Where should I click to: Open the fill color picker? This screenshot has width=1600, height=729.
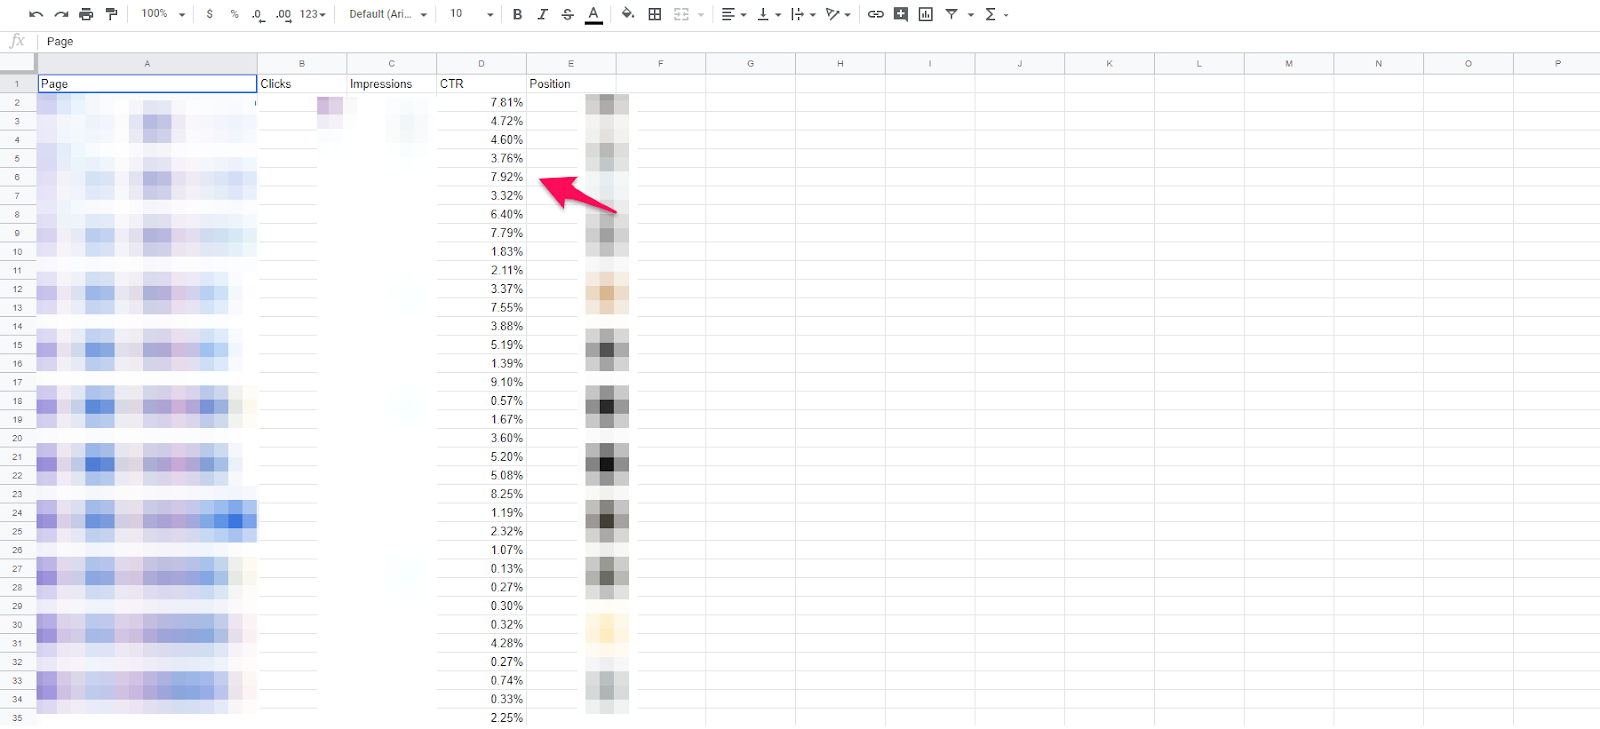click(628, 14)
